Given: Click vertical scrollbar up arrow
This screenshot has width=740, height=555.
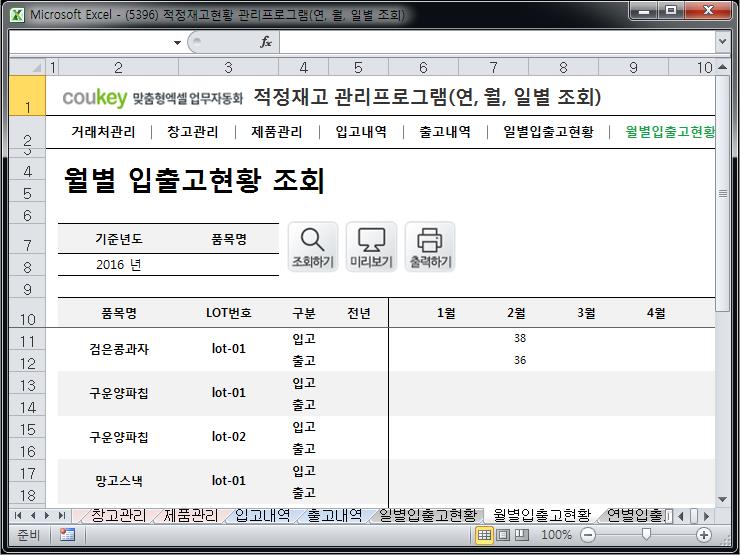Looking at the screenshot, I should coord(722,67).
